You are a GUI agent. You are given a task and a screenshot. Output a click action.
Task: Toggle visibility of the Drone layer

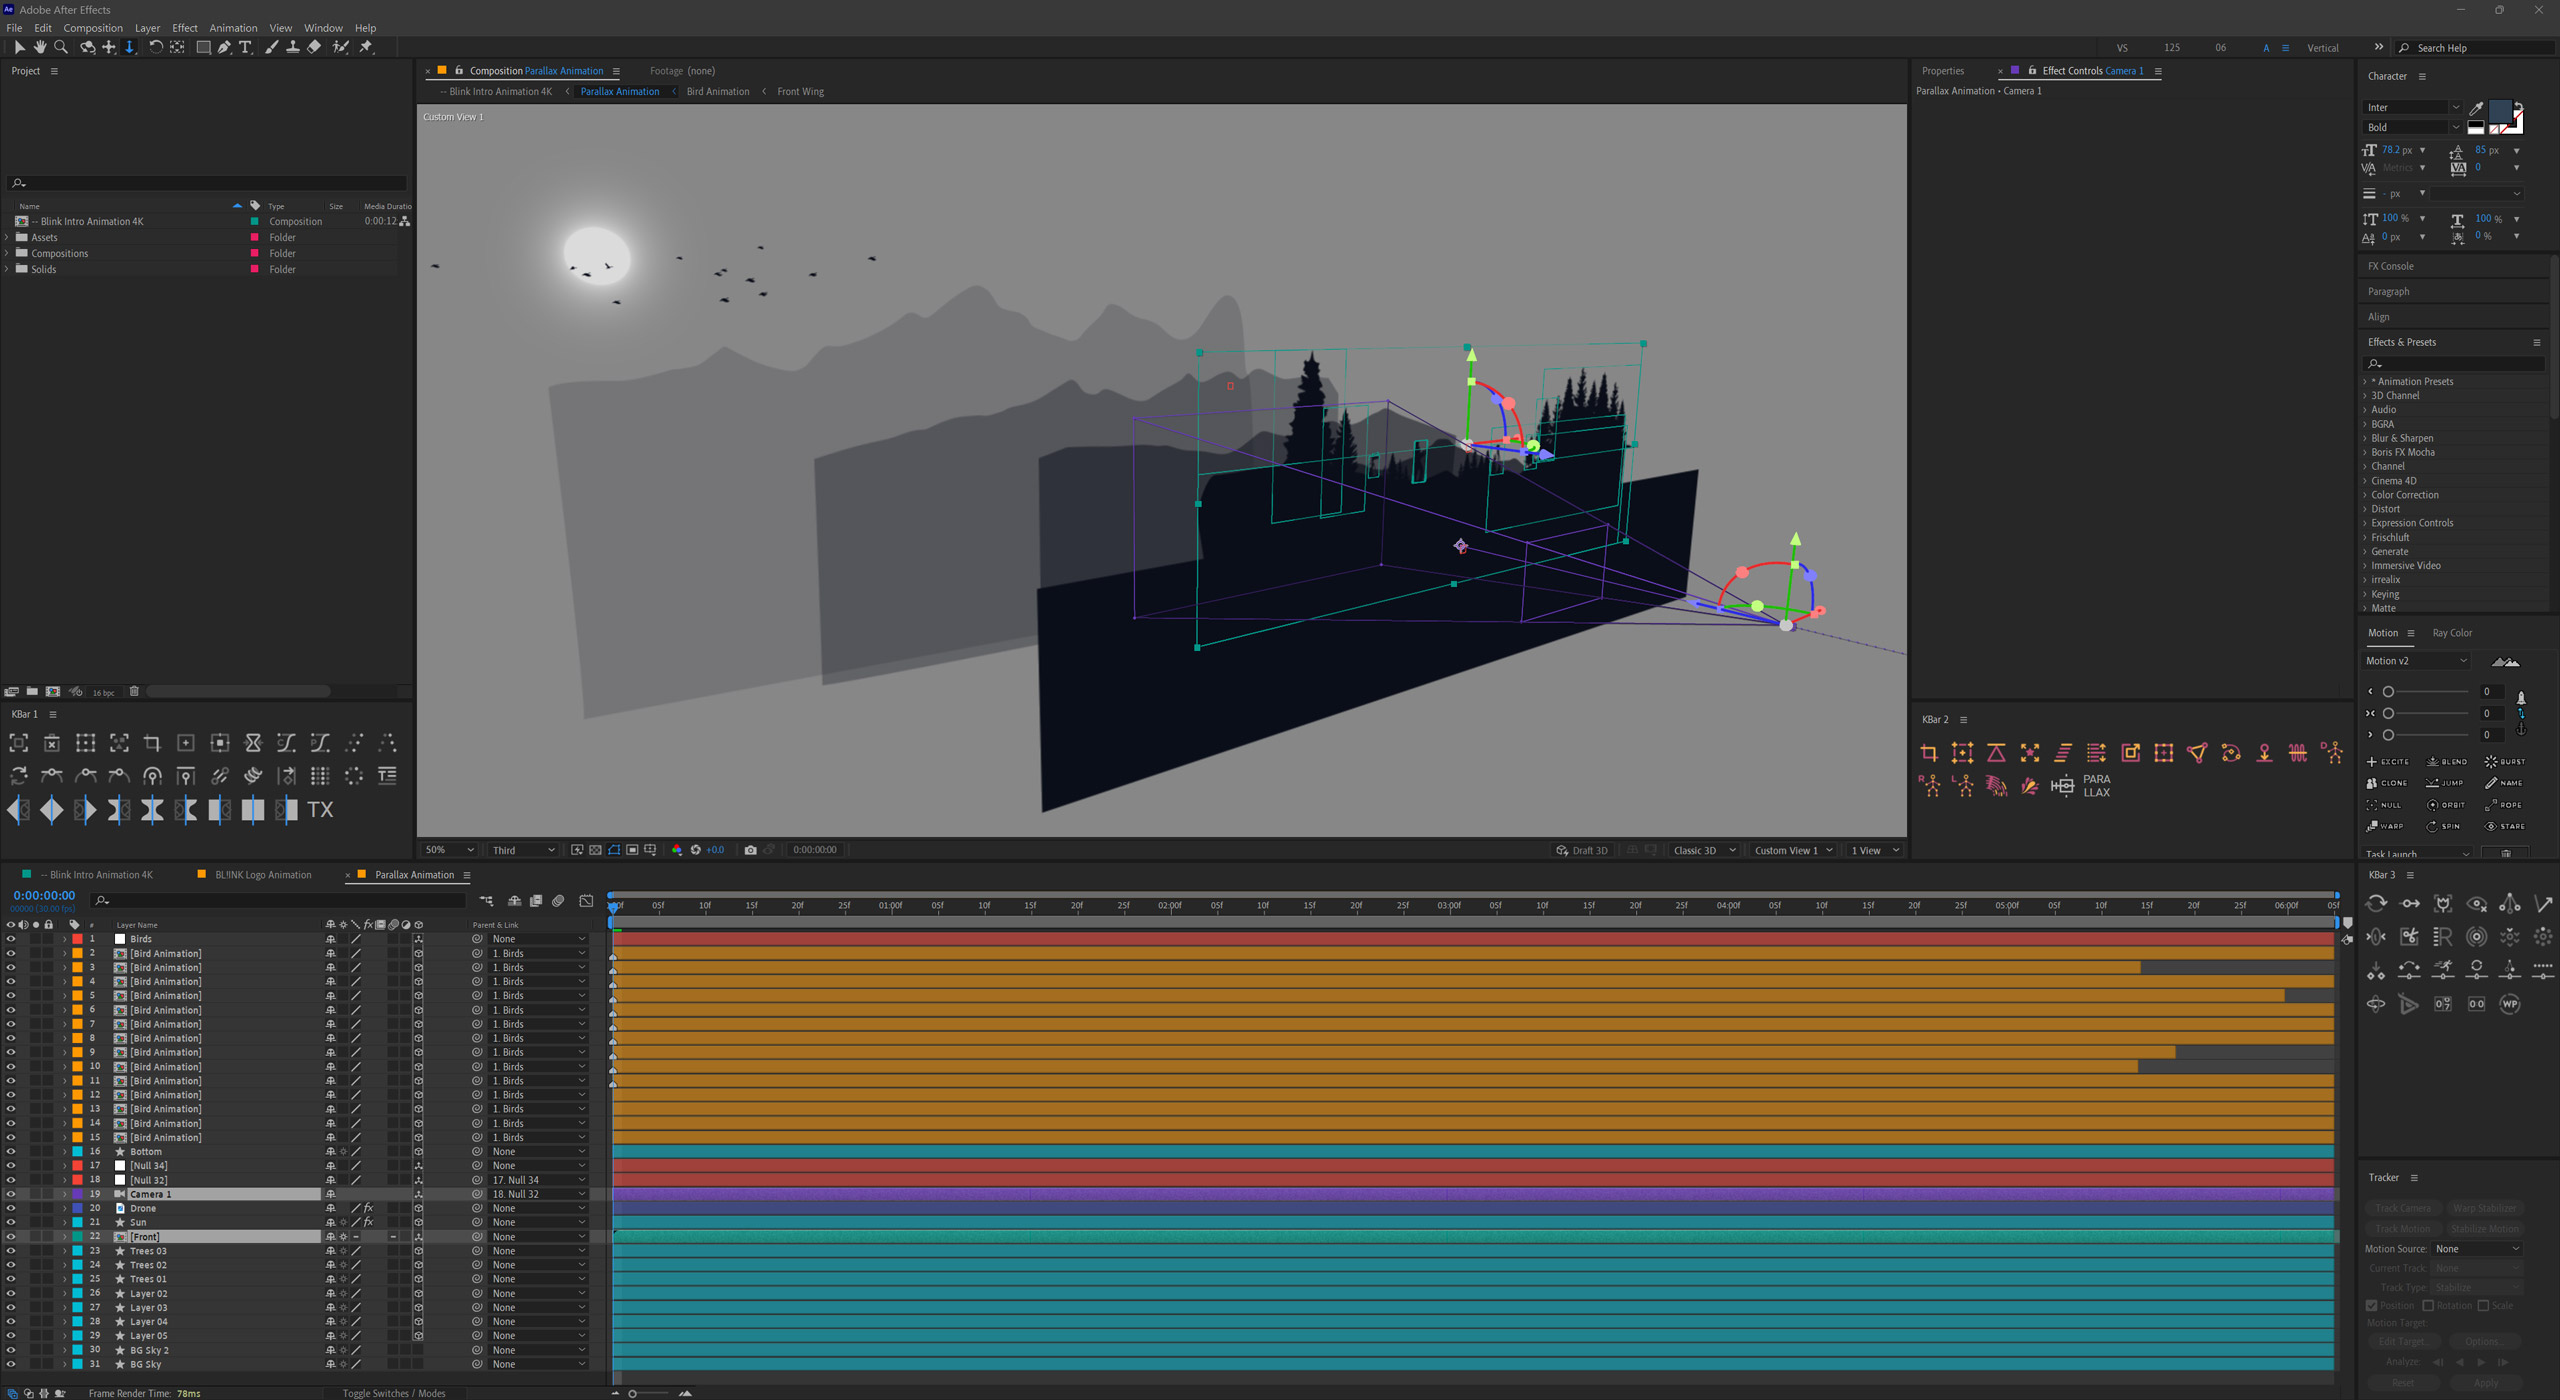click(x=11, y=1208)
